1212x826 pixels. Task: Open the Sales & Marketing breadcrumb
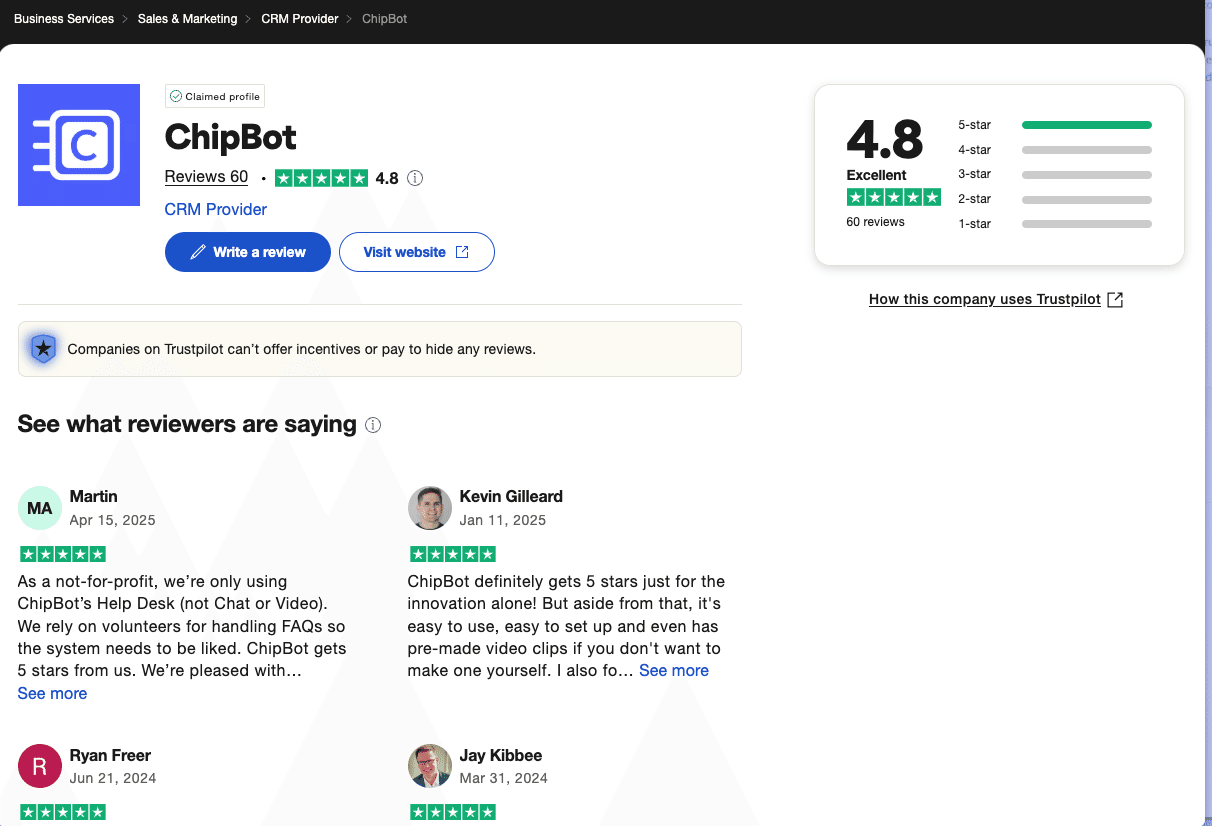187,18
